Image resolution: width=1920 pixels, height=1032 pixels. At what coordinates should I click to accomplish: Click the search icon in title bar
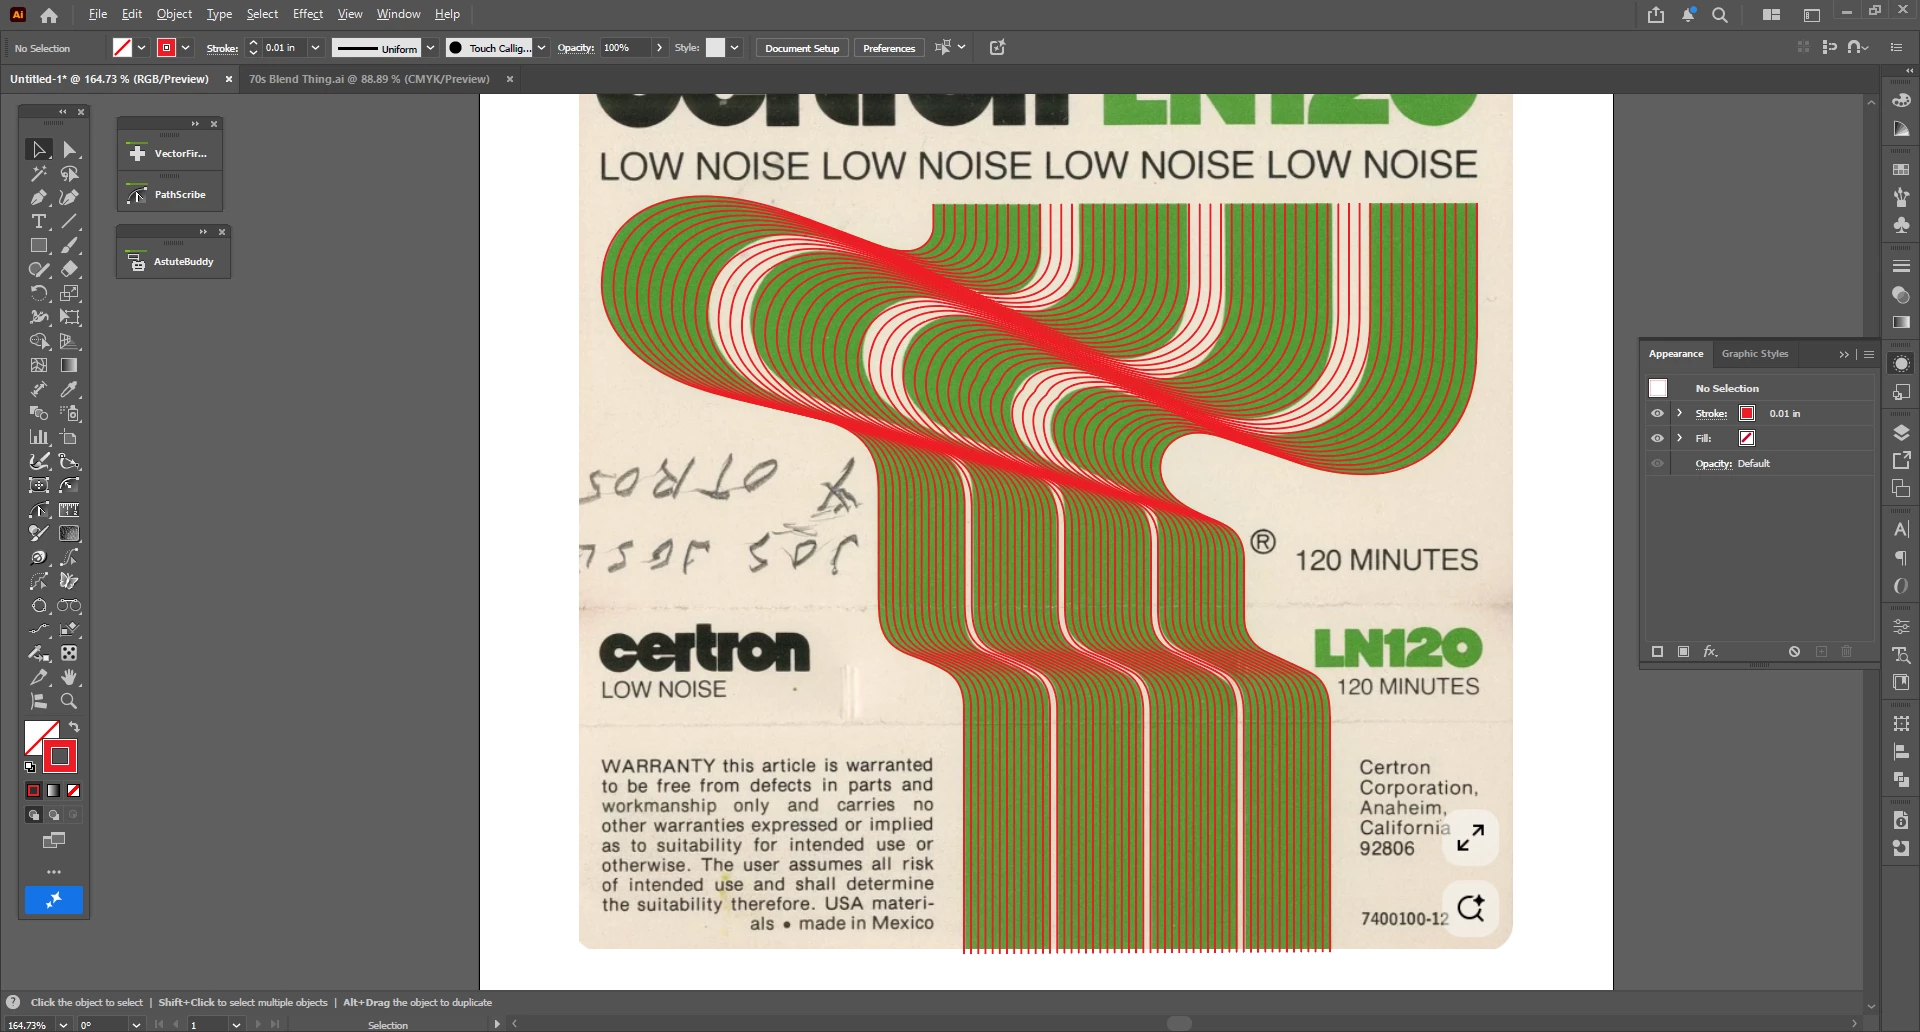[1720, 15]
